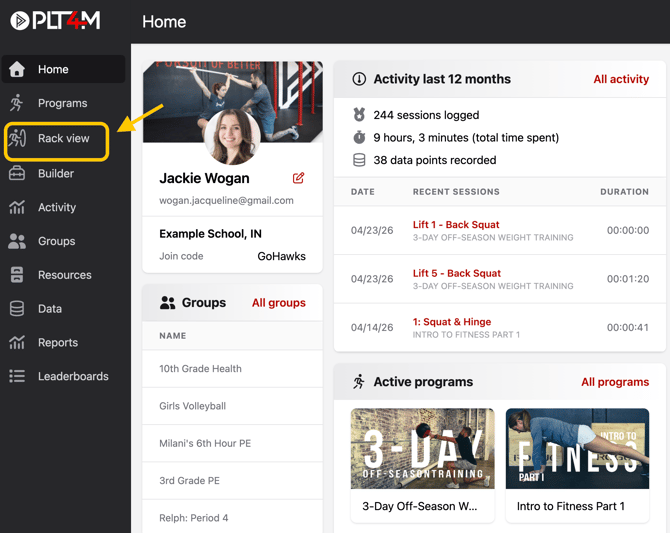The width and height of the screenshot is (670, 533).
Task: Click the wogan.jacqueline@gmail.com email text
Action: (226, 200)
